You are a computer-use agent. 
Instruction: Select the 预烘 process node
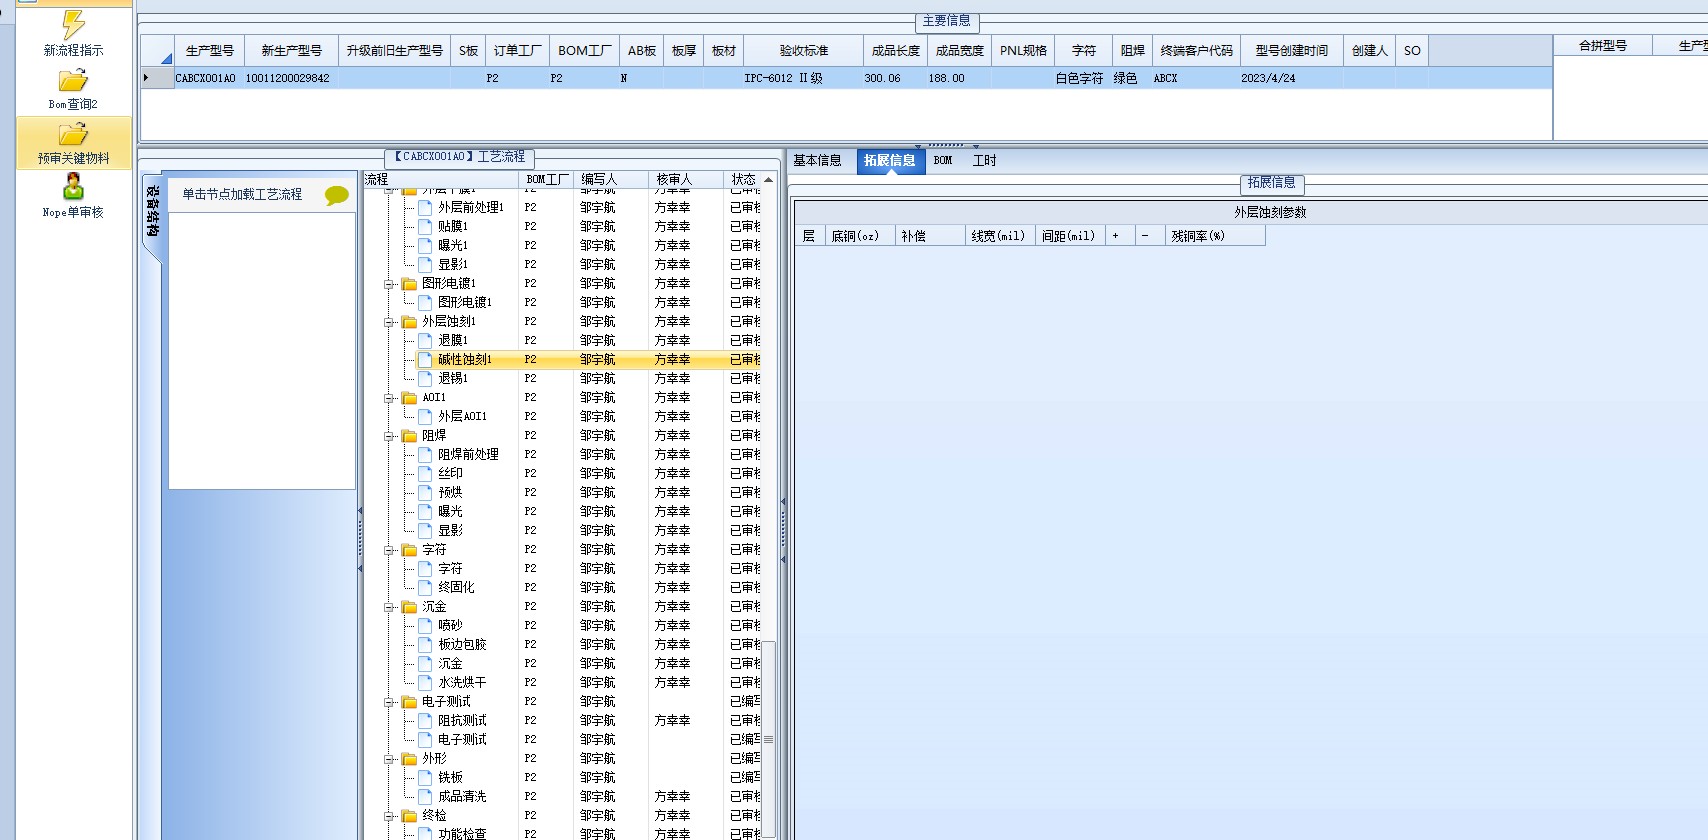point(450,493)
